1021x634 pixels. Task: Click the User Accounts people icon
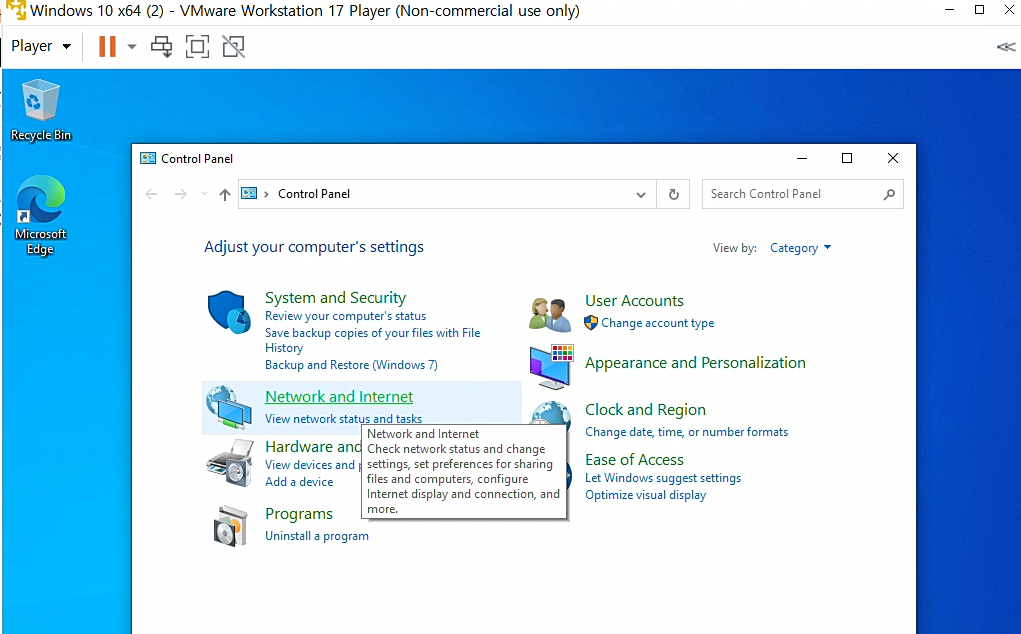(550, 314)
